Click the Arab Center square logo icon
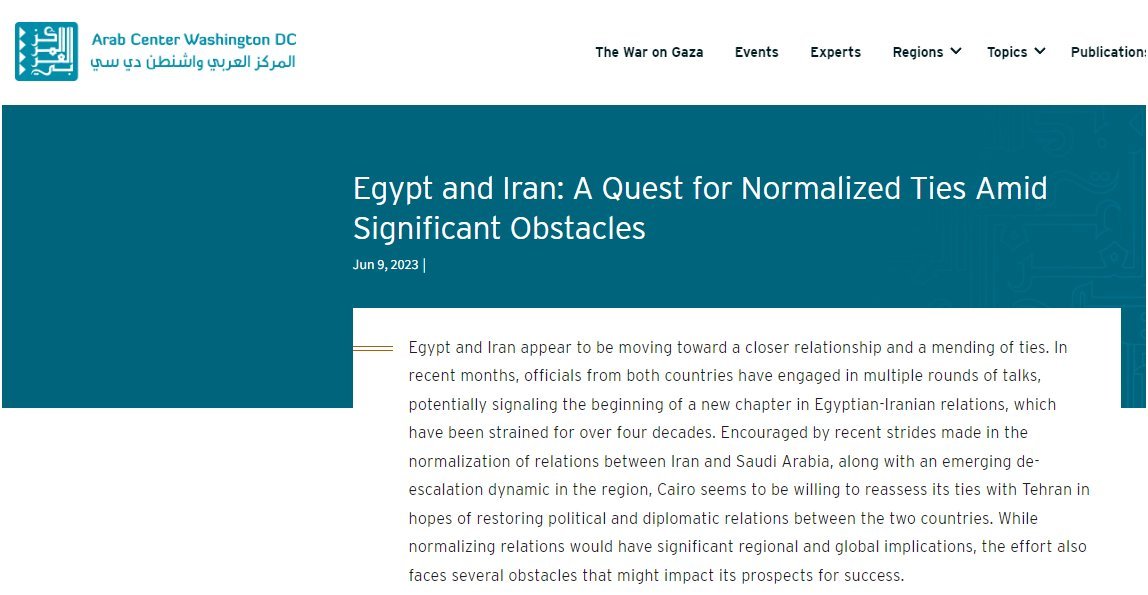1148x595 pixels. pos(46,51)
